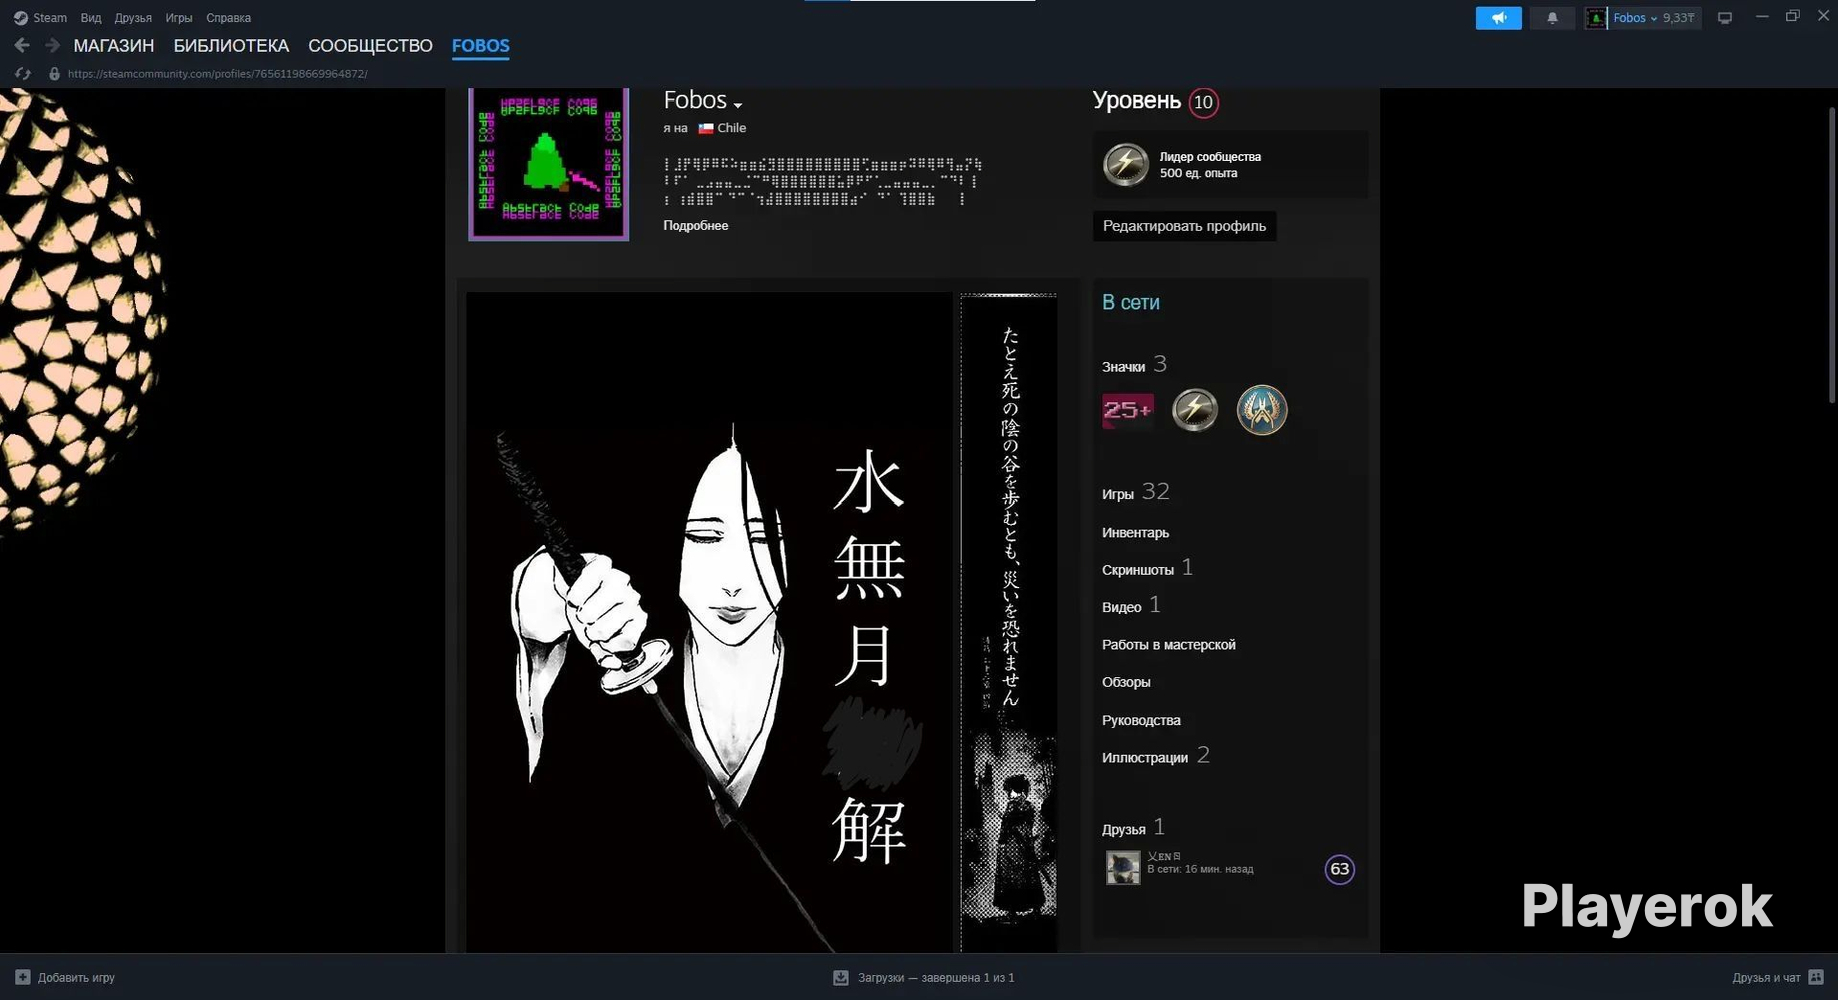1838x1000 pixels.
Task: Open the СООБЩЕСТВО tab
Action: click(370, 46)
